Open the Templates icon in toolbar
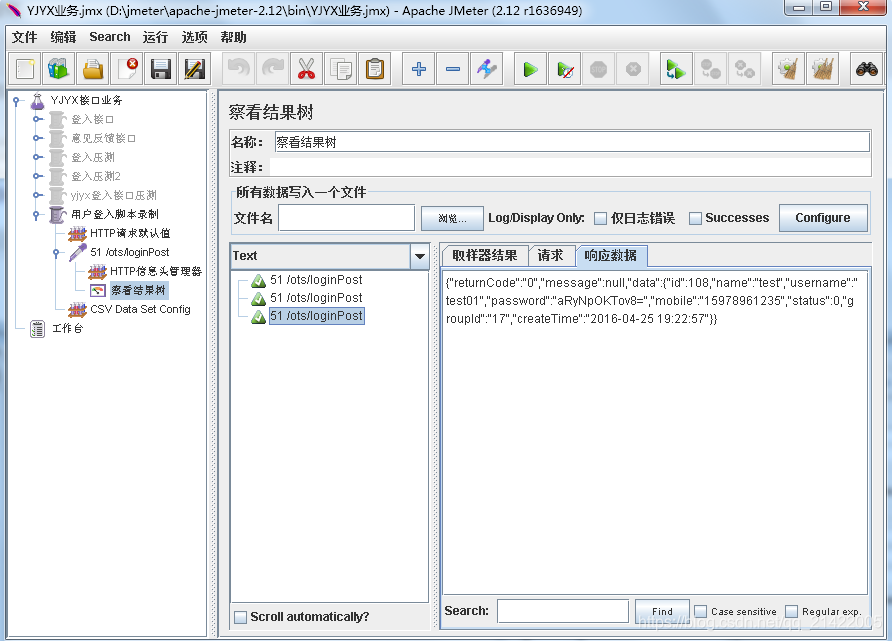Image resolution: width=892 pixels, height=641 pixels. [59, 69]
